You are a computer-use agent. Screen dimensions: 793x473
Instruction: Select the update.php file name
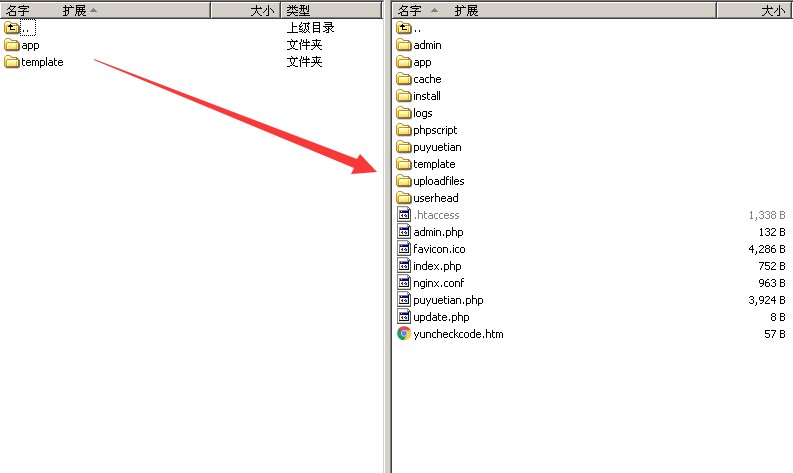pos(442,317)
